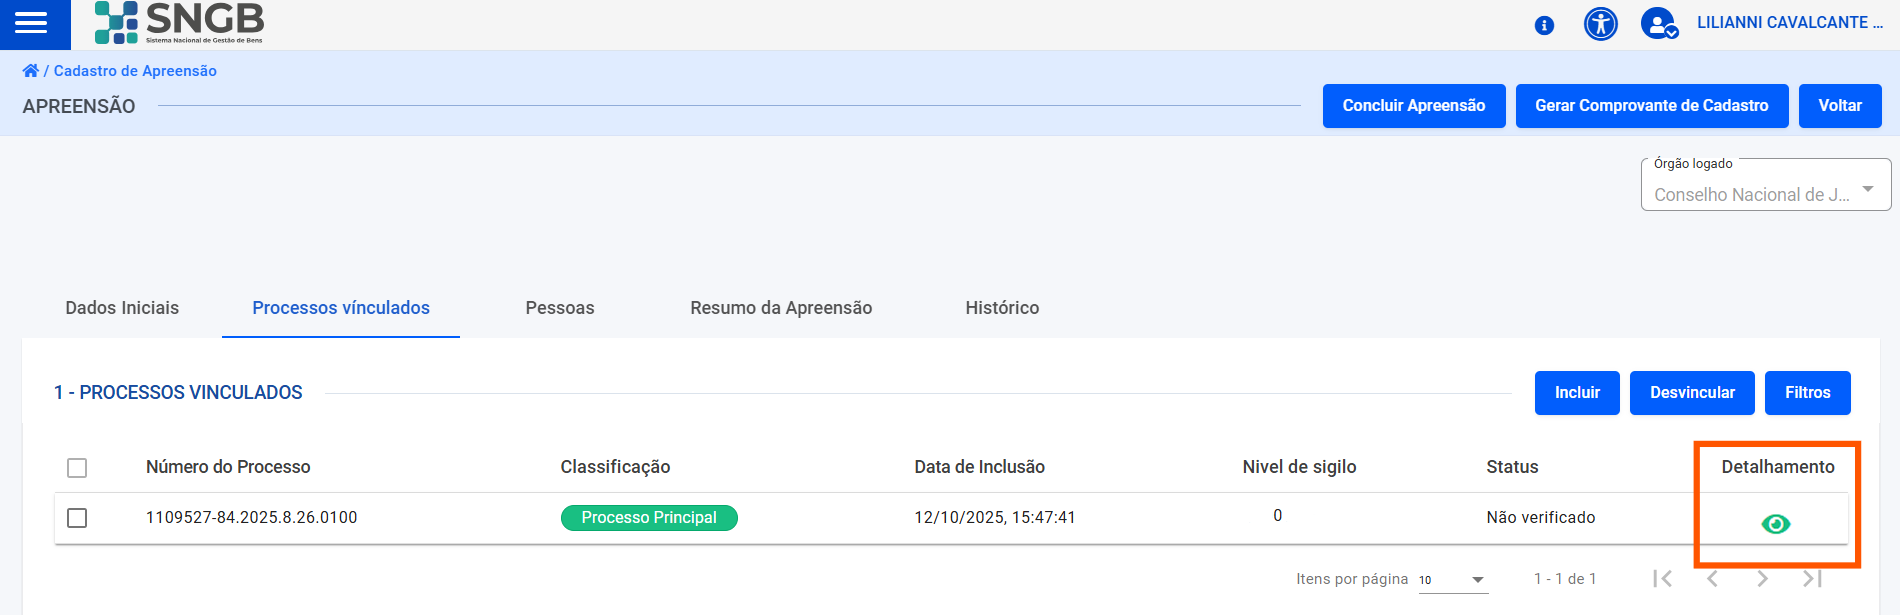The width and height of the screenshot is (1900, 615).
Task: Check the select-all checkbox in the table header
Action: pyautogui.click(x=77, y=467)
